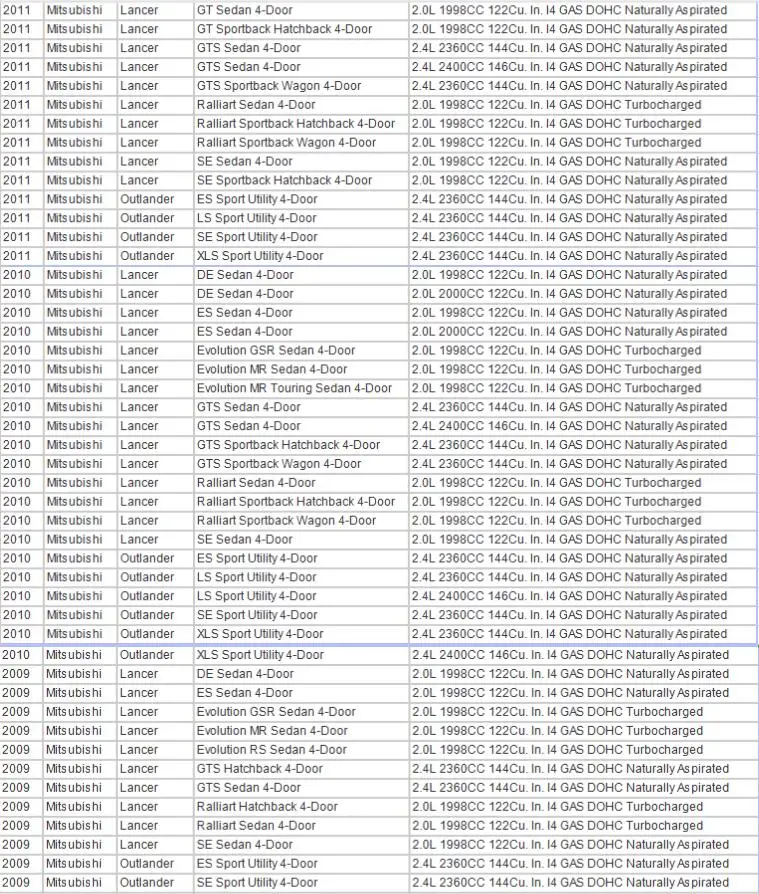
Task: Click 'Evolution RS Sedan 4-Door' cell
Action: coord(301,749)
